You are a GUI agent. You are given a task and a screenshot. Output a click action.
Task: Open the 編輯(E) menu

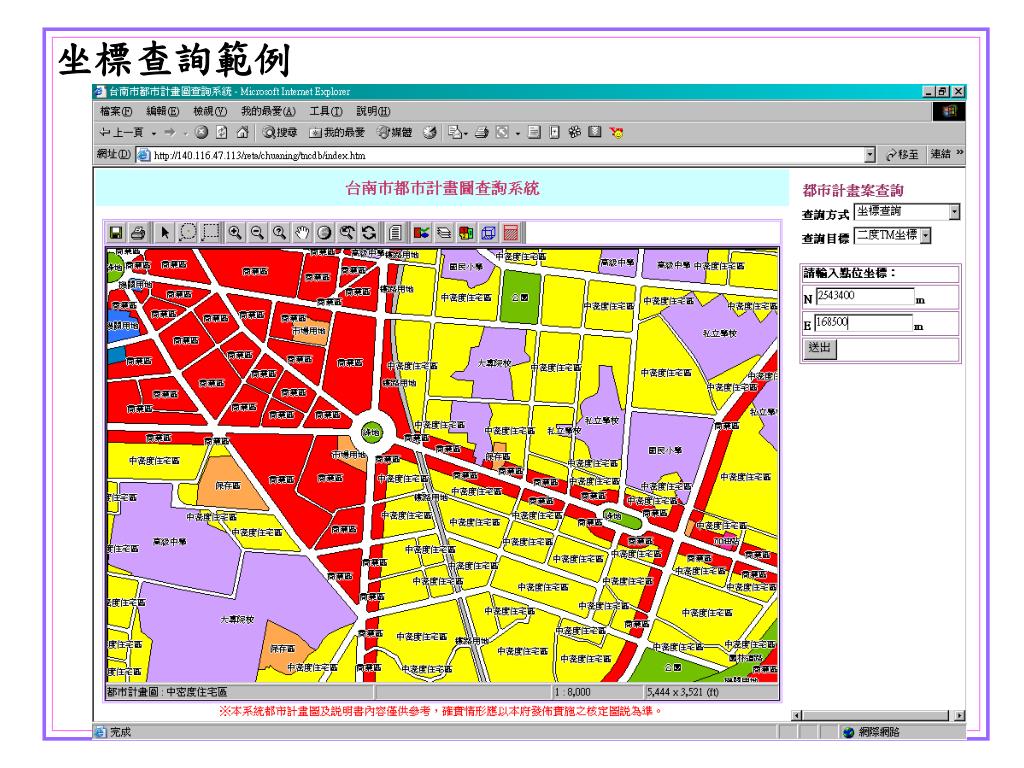(163, 111)
